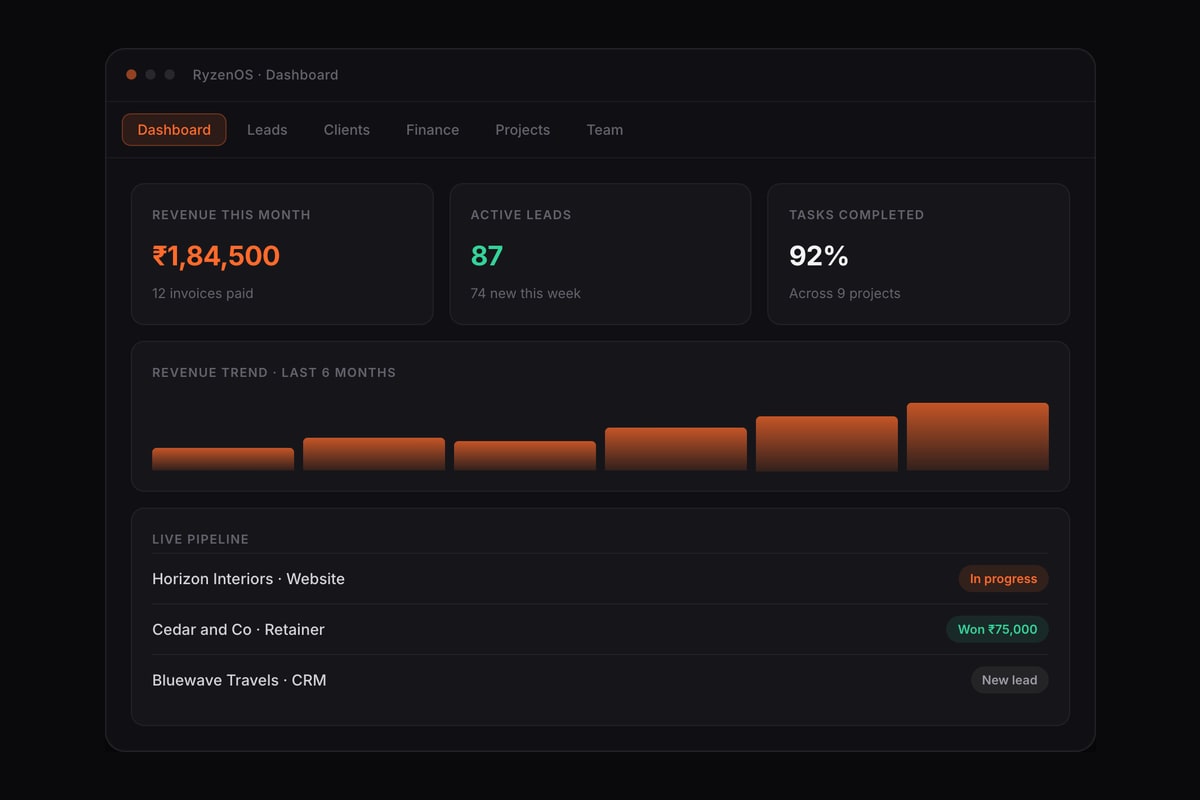
Task: Click the Won ₹75,000 badge
Action: click(x=997, y=629)
